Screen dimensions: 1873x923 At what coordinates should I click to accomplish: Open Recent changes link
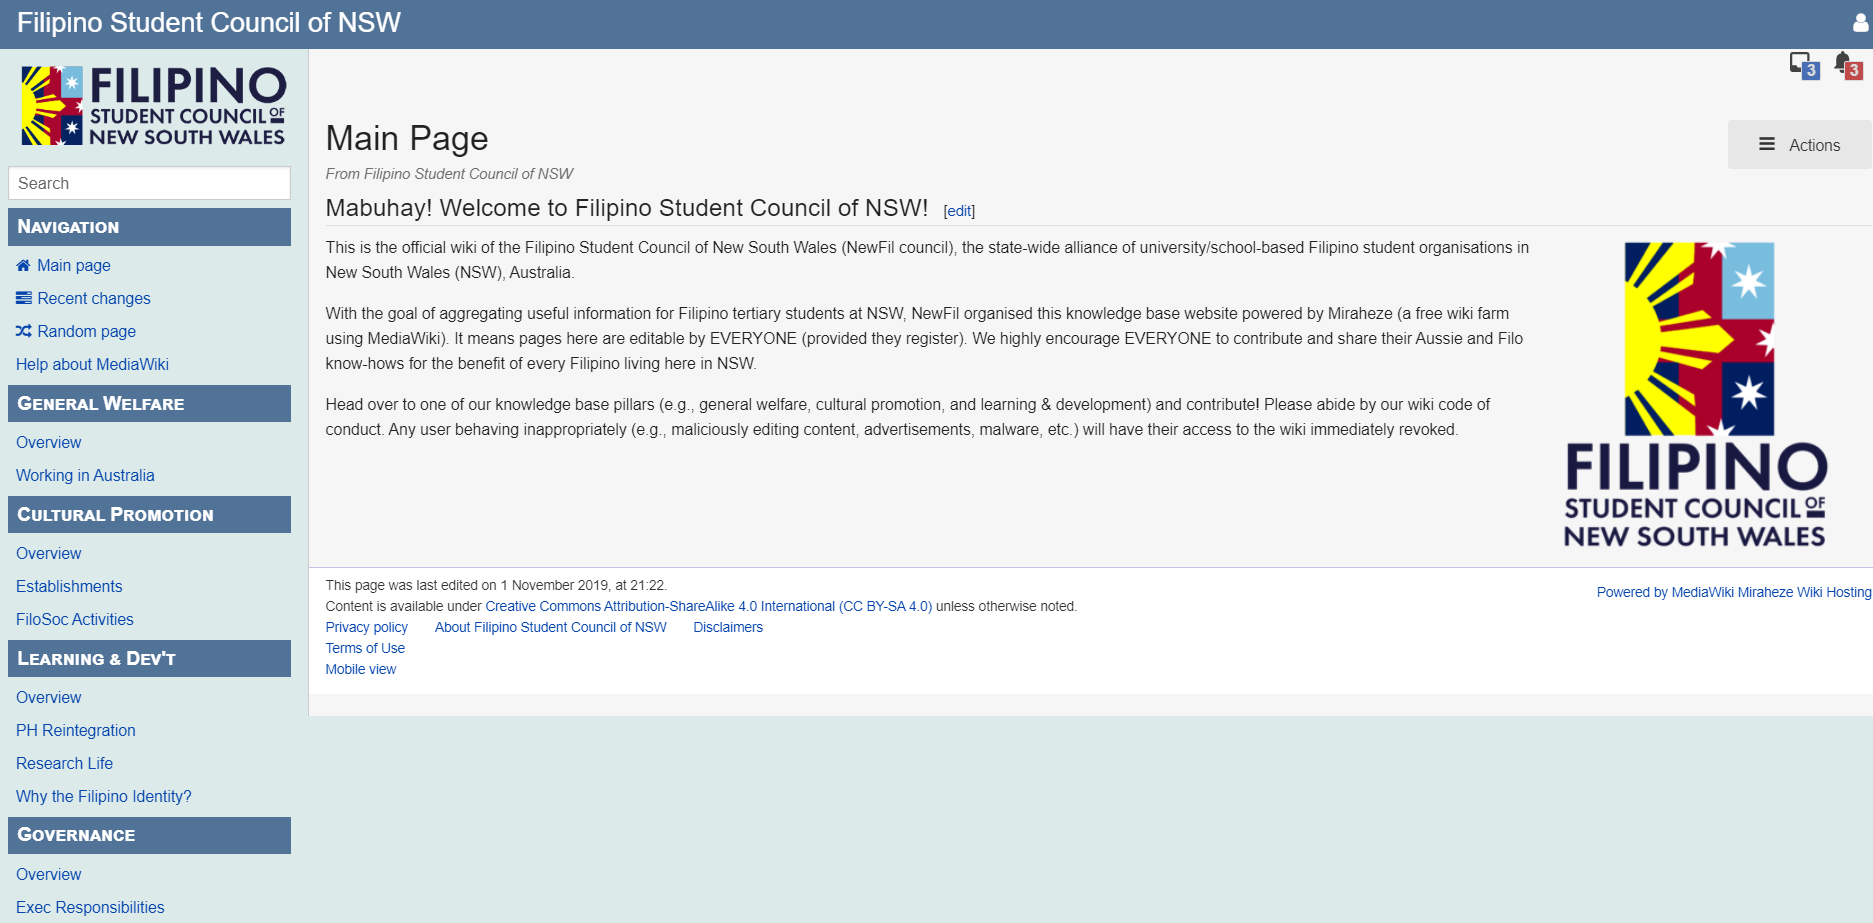[x=94, y=298]
